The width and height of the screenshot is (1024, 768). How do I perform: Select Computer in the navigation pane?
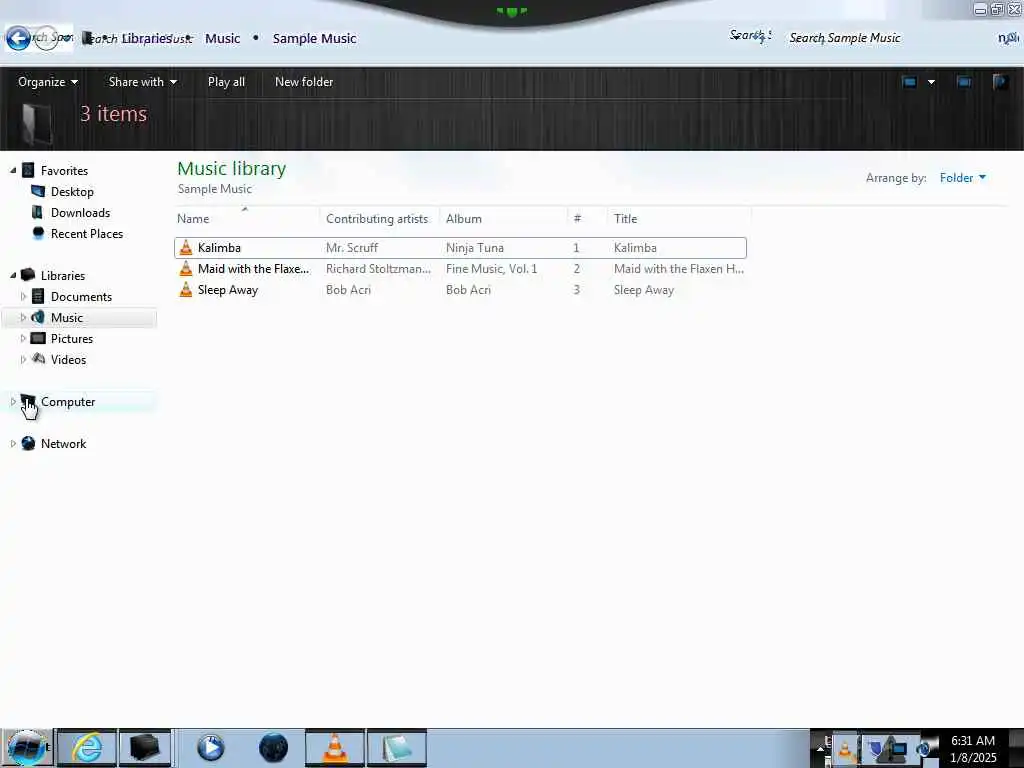point(68,402)
